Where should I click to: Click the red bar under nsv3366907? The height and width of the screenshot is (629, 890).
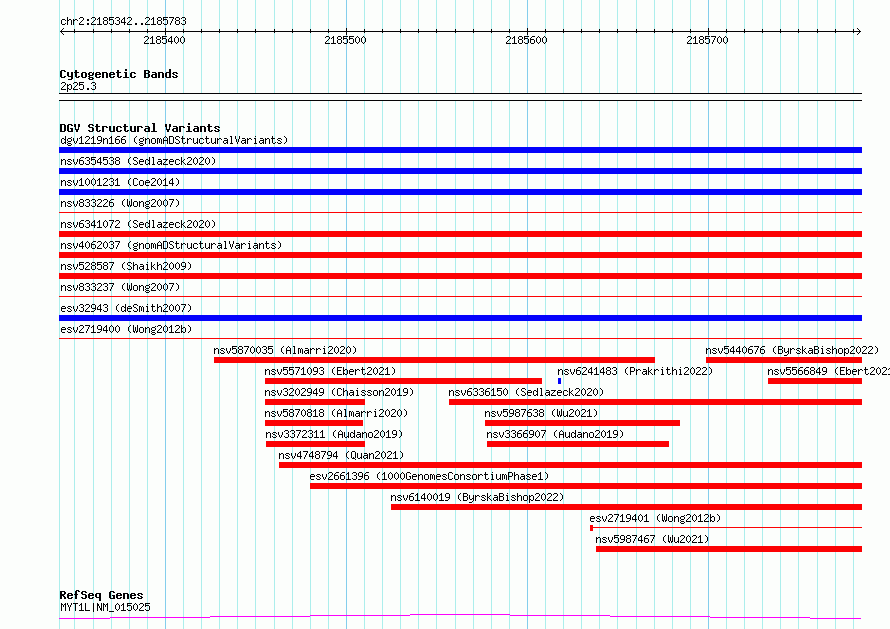[578, 444]
